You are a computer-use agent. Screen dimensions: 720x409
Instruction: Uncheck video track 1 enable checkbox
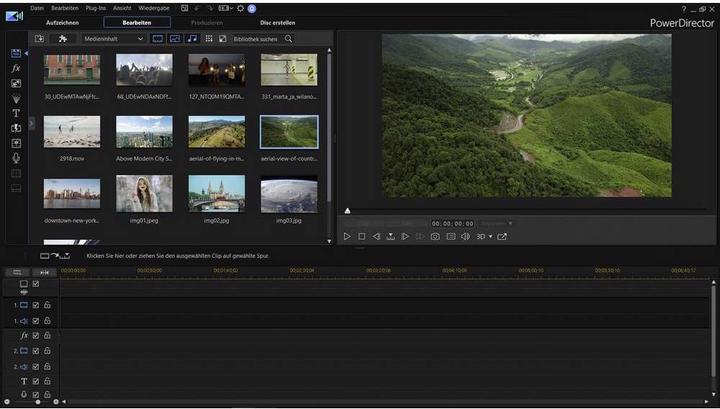(36, 305)
